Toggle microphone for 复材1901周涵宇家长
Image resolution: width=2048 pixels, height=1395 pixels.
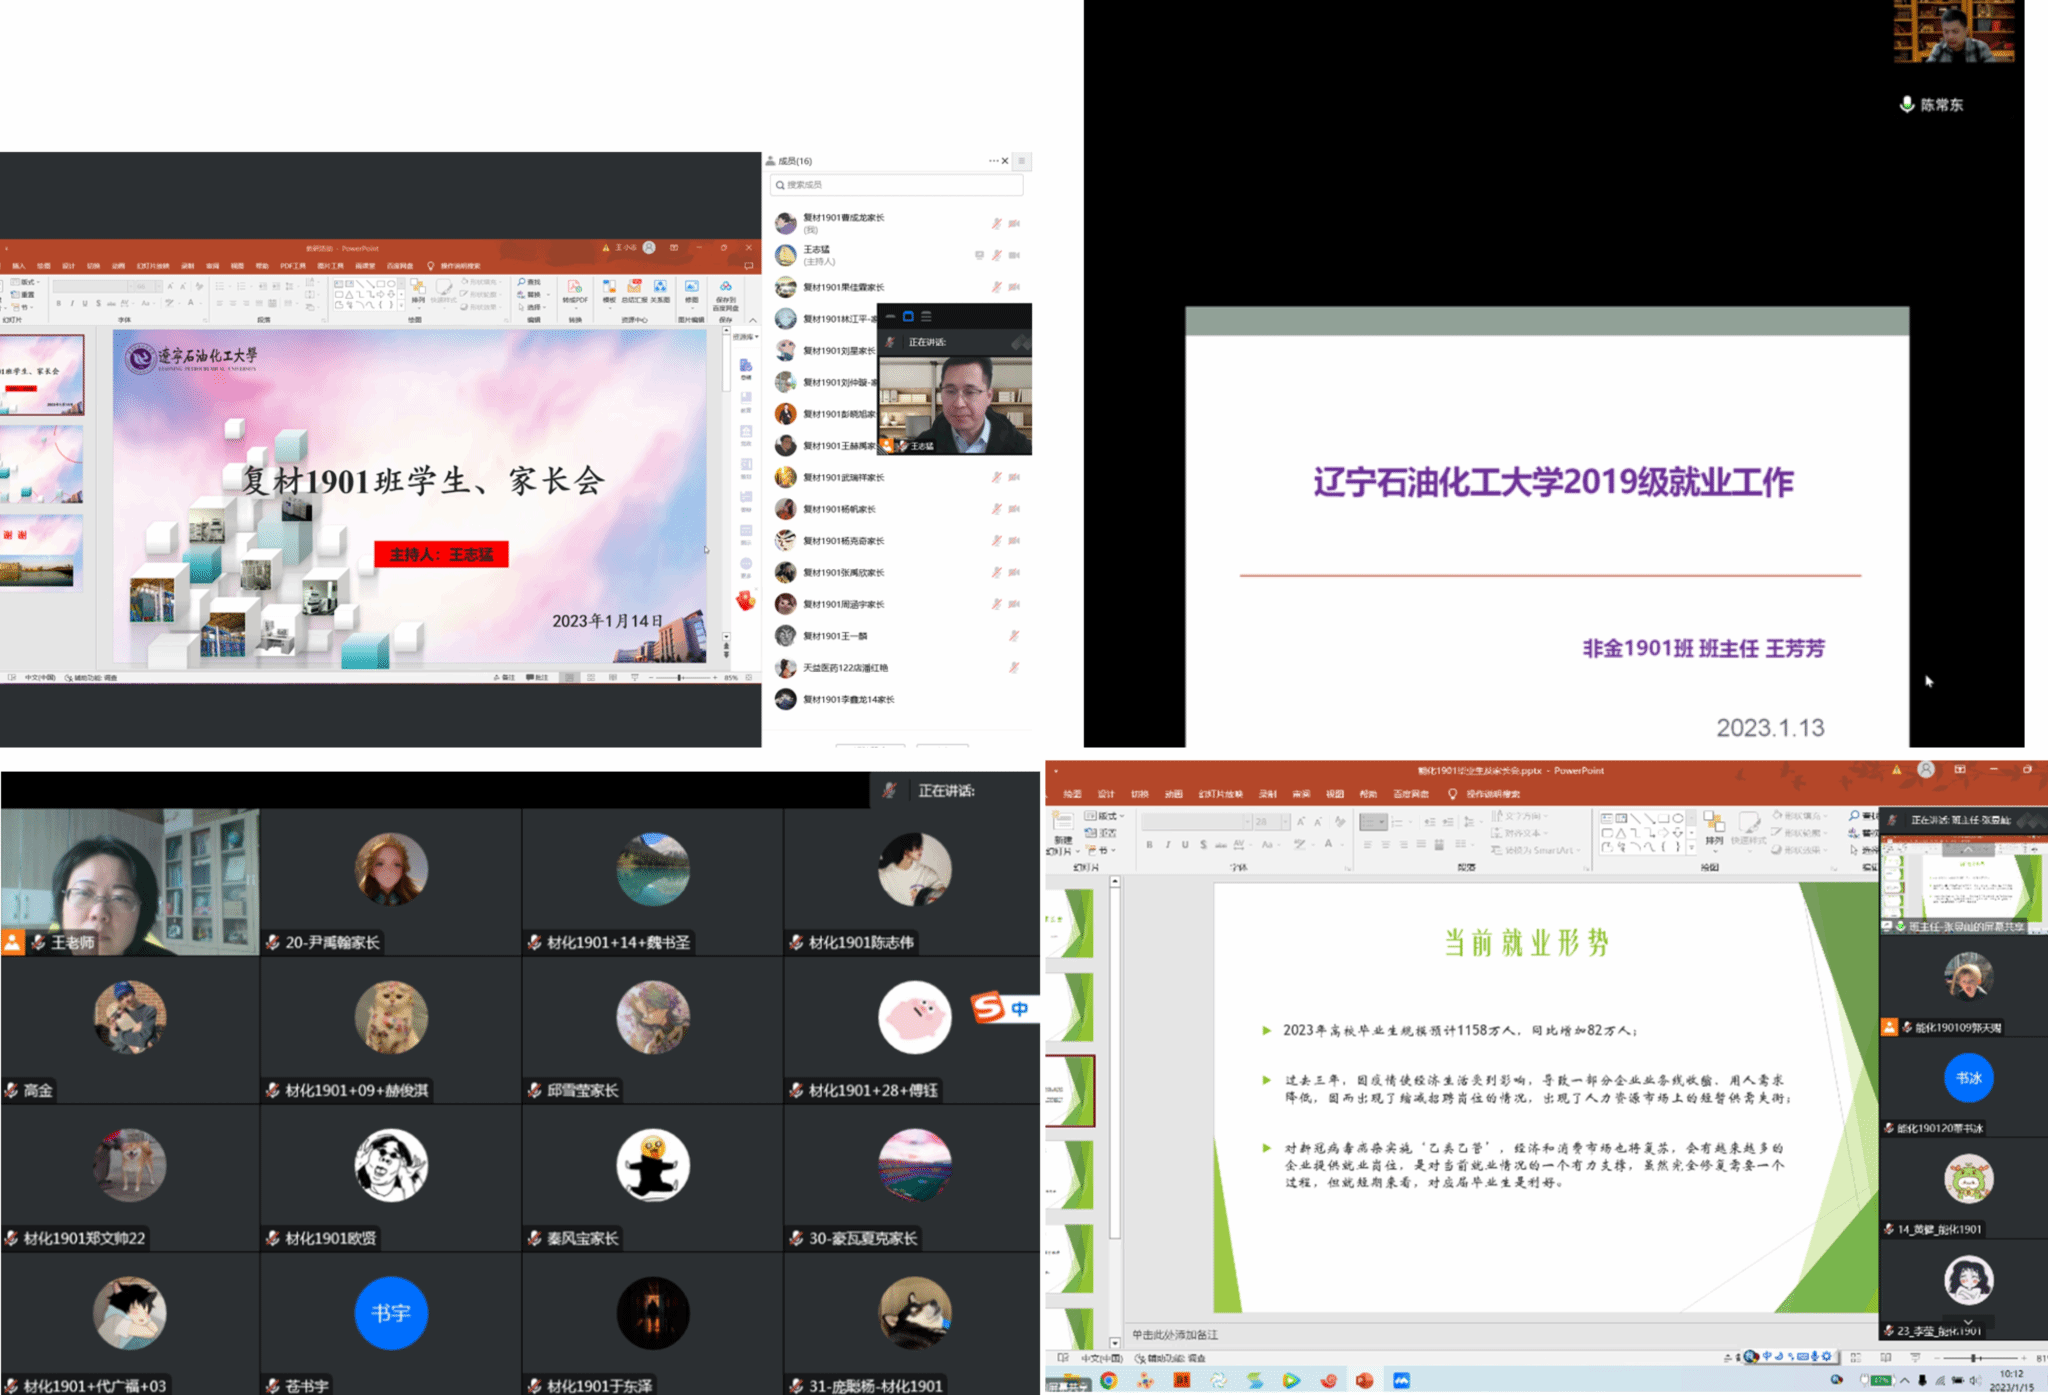pos(997,604)
